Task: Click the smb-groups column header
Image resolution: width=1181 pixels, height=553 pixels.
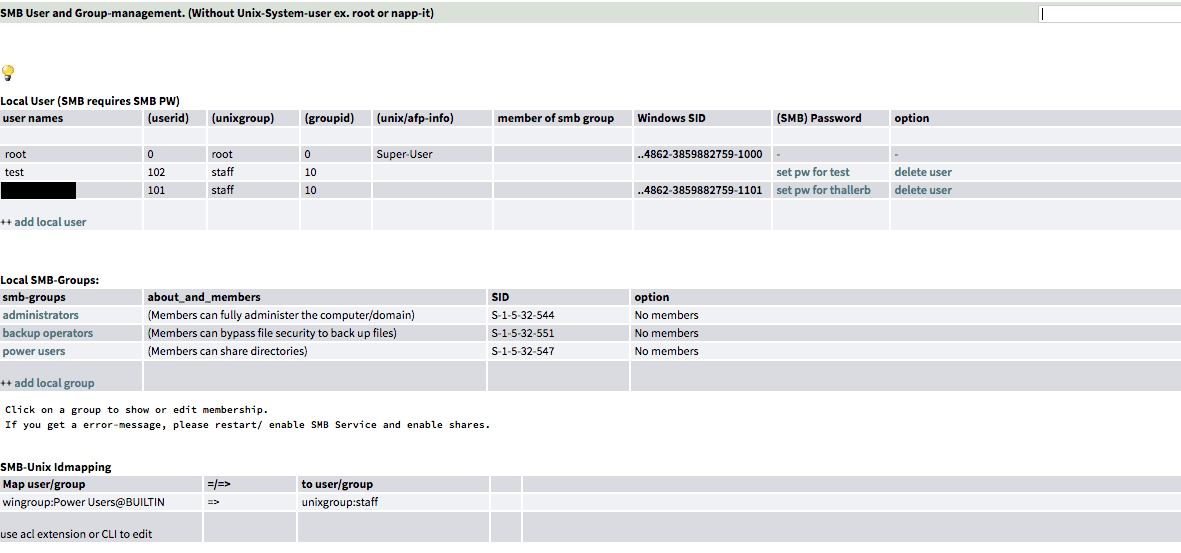Action: [34, 297]
